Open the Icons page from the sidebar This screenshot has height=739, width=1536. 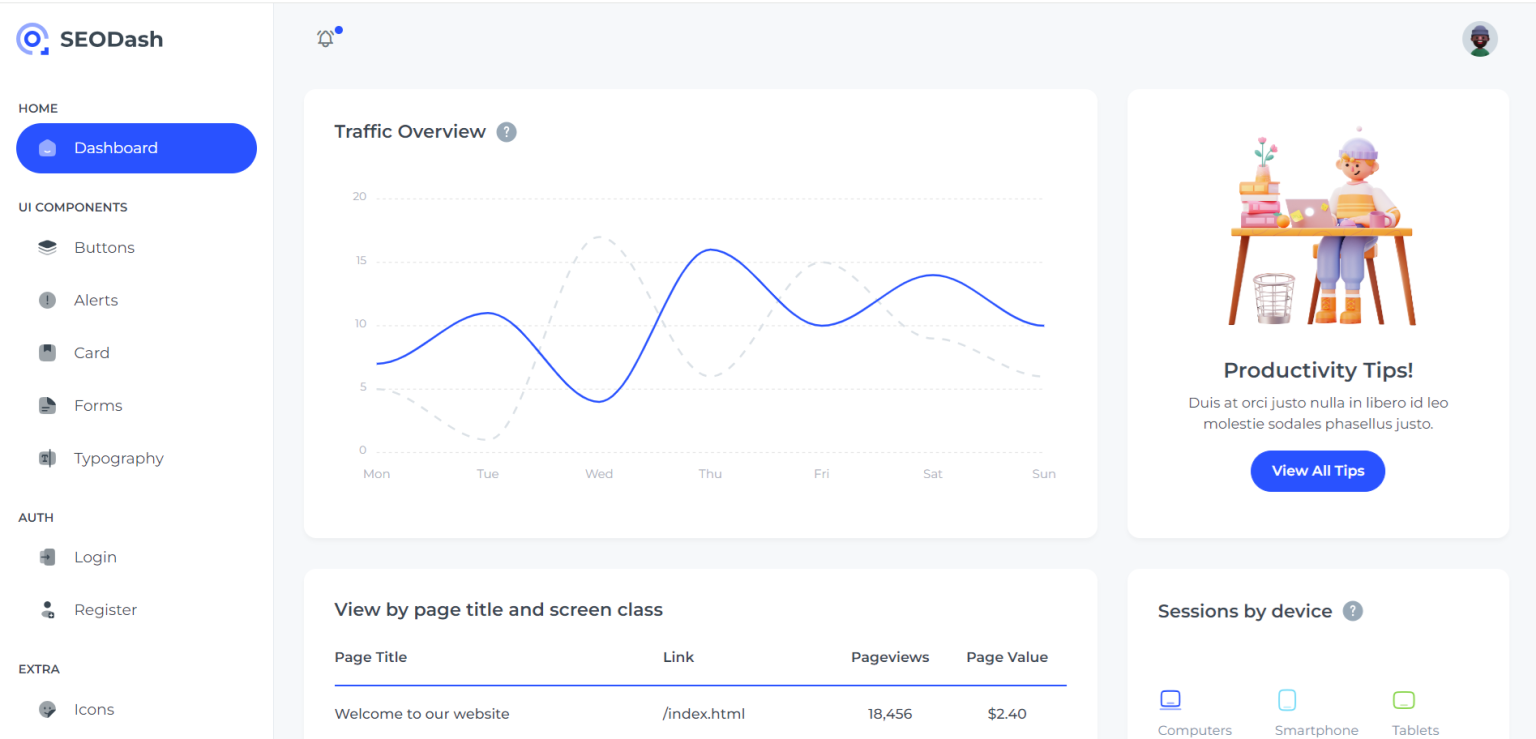coord(46,709)
